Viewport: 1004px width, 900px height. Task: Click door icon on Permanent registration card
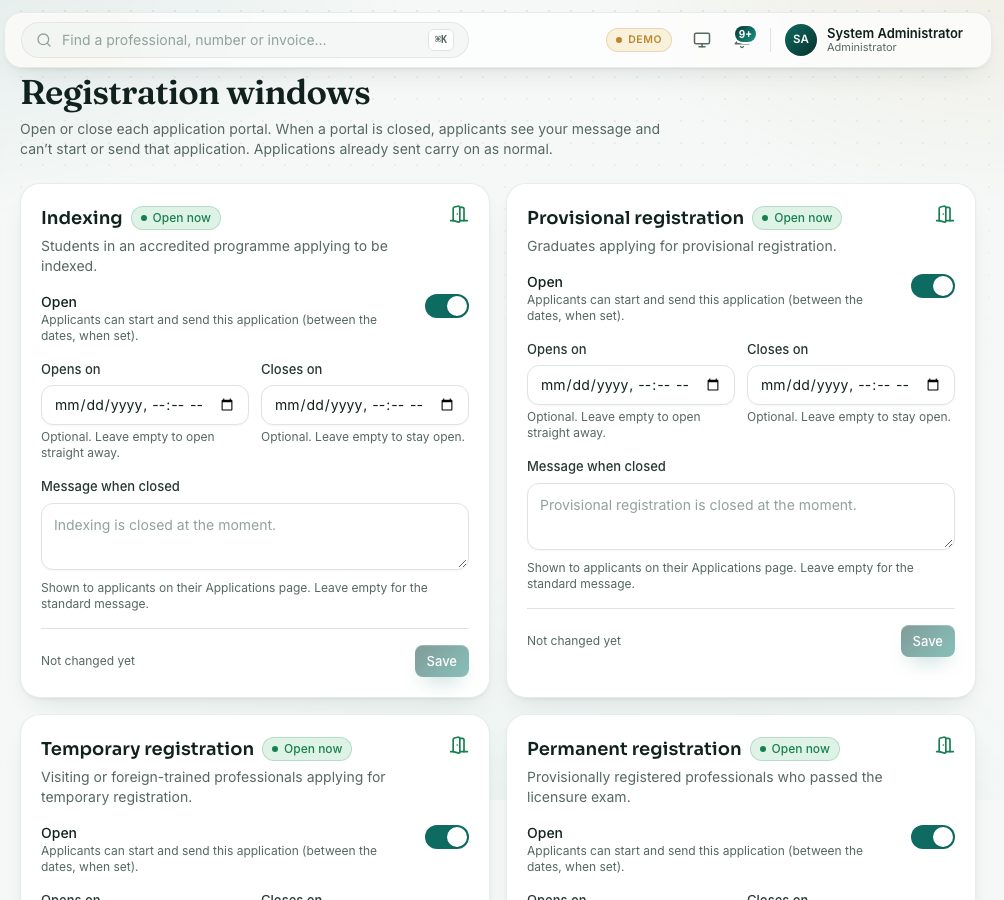945,745
